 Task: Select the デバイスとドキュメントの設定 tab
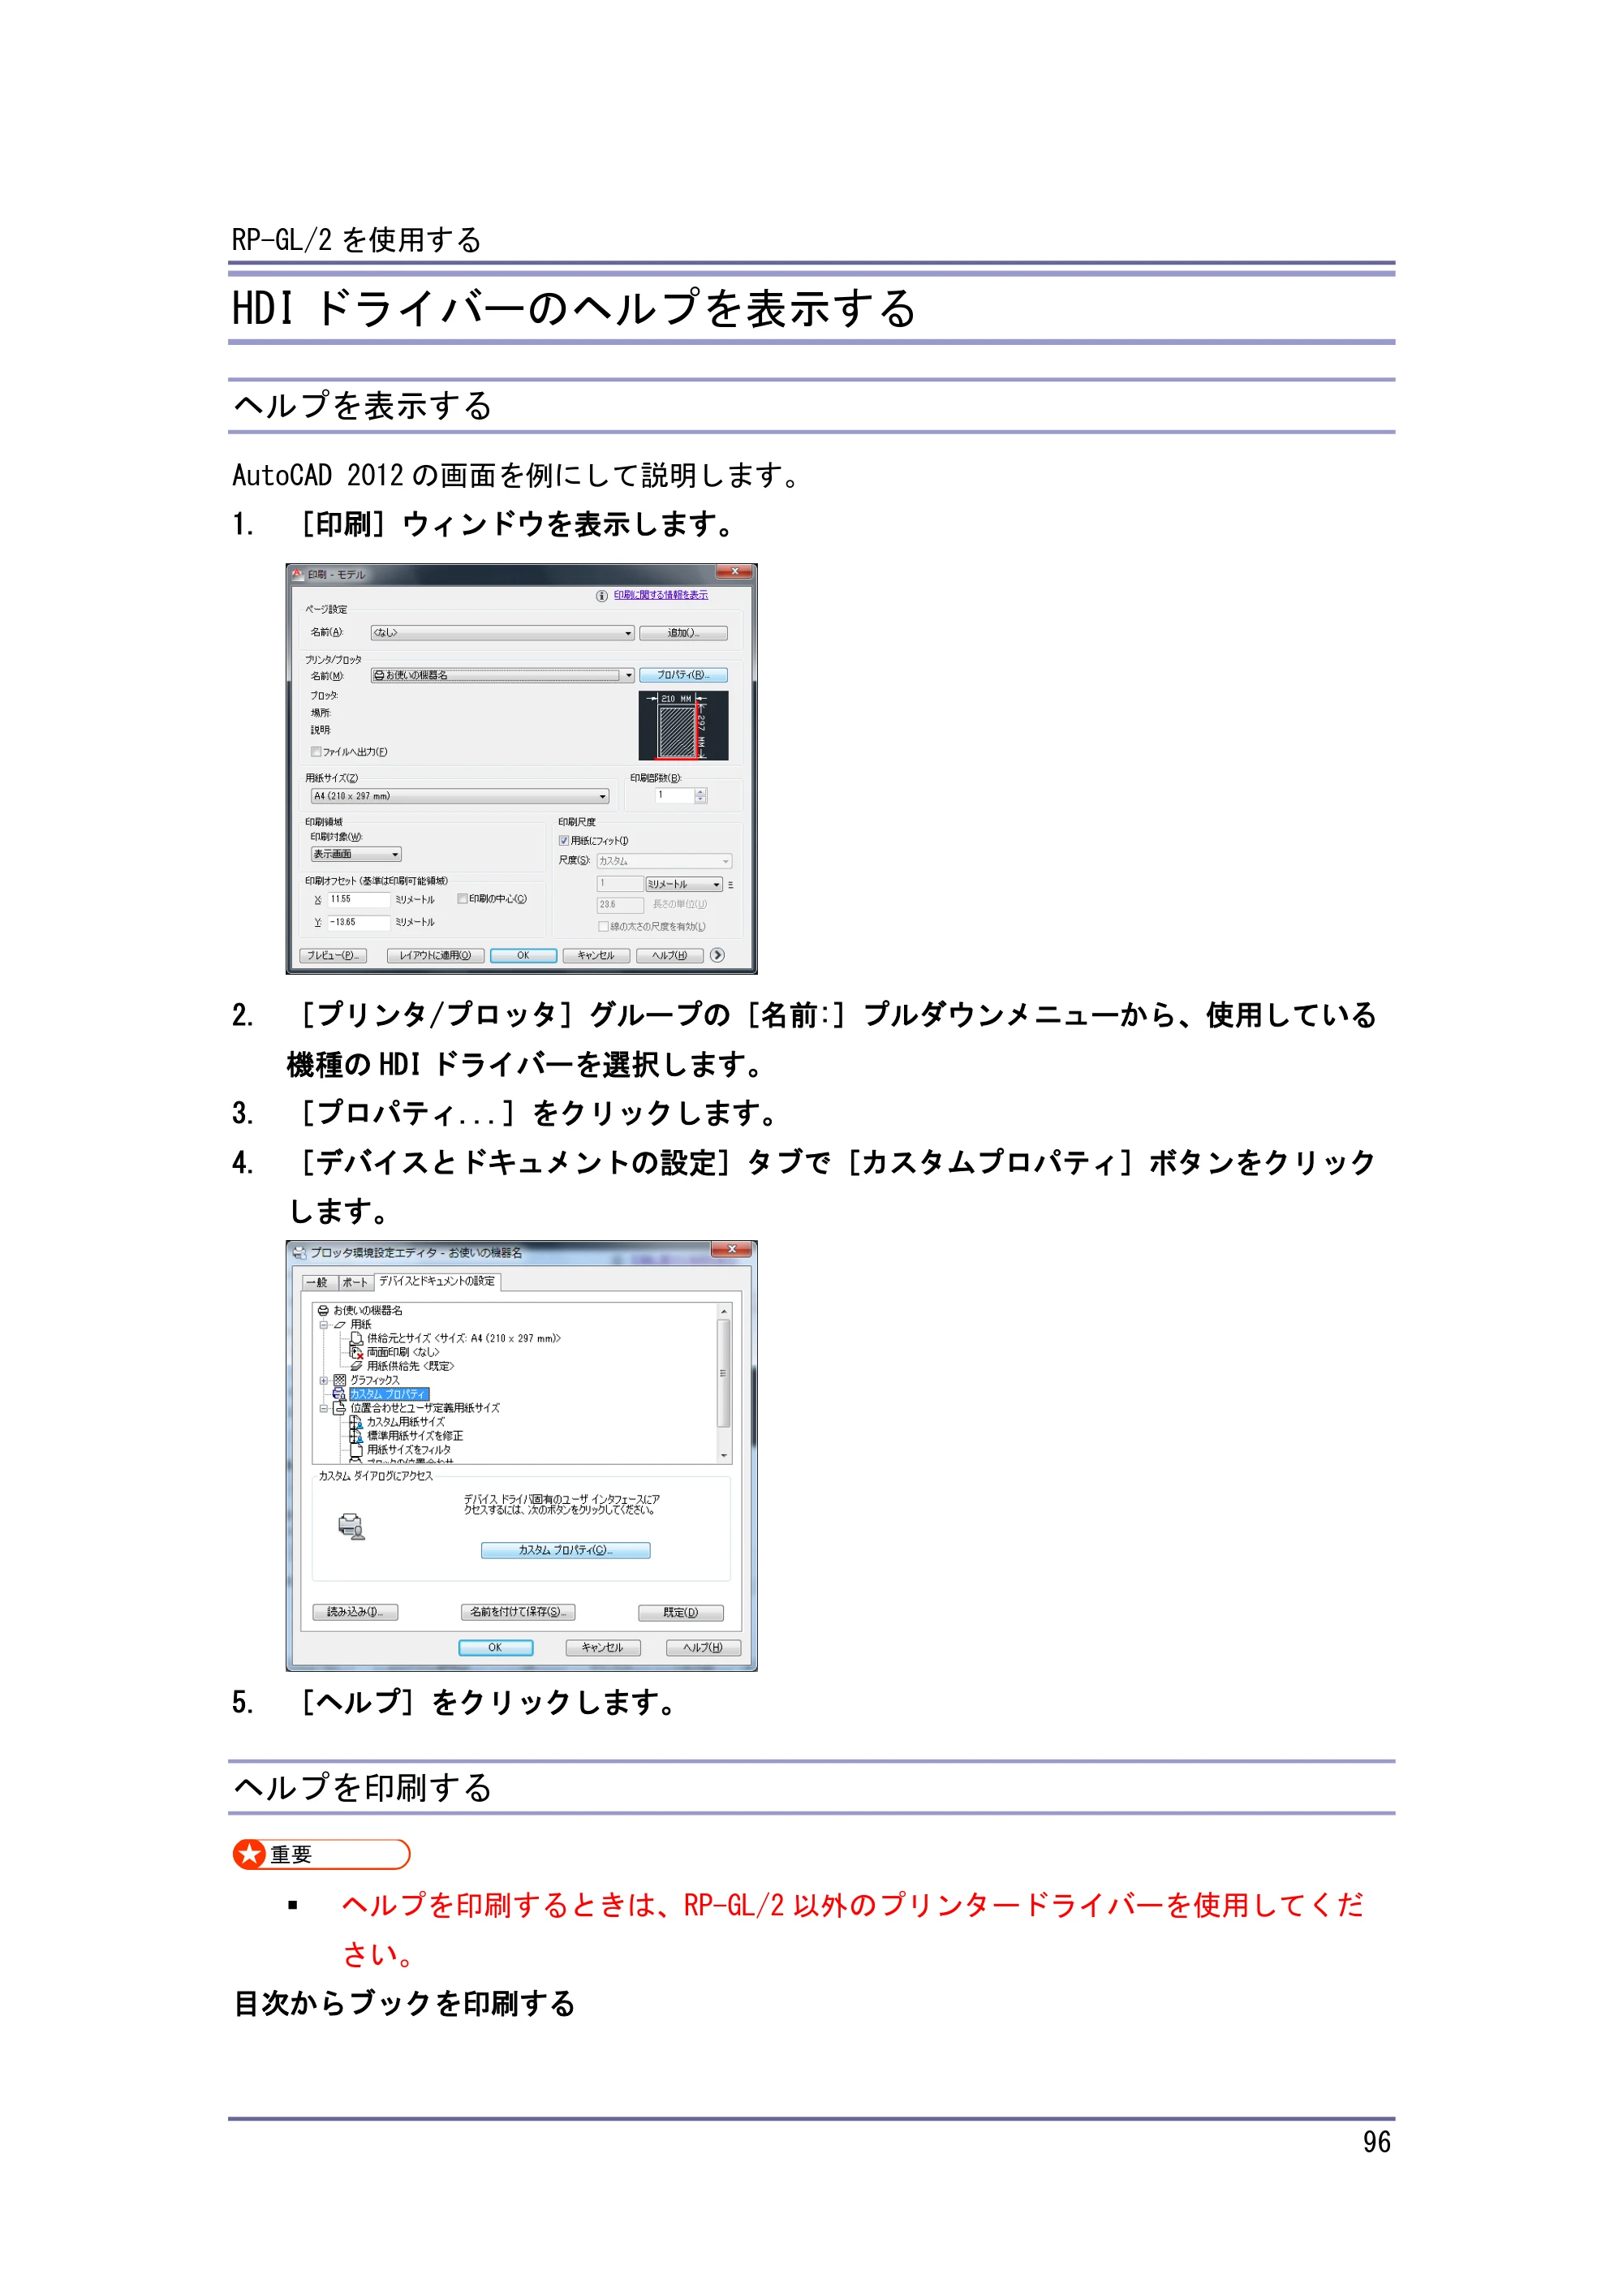pos(437,1282)
